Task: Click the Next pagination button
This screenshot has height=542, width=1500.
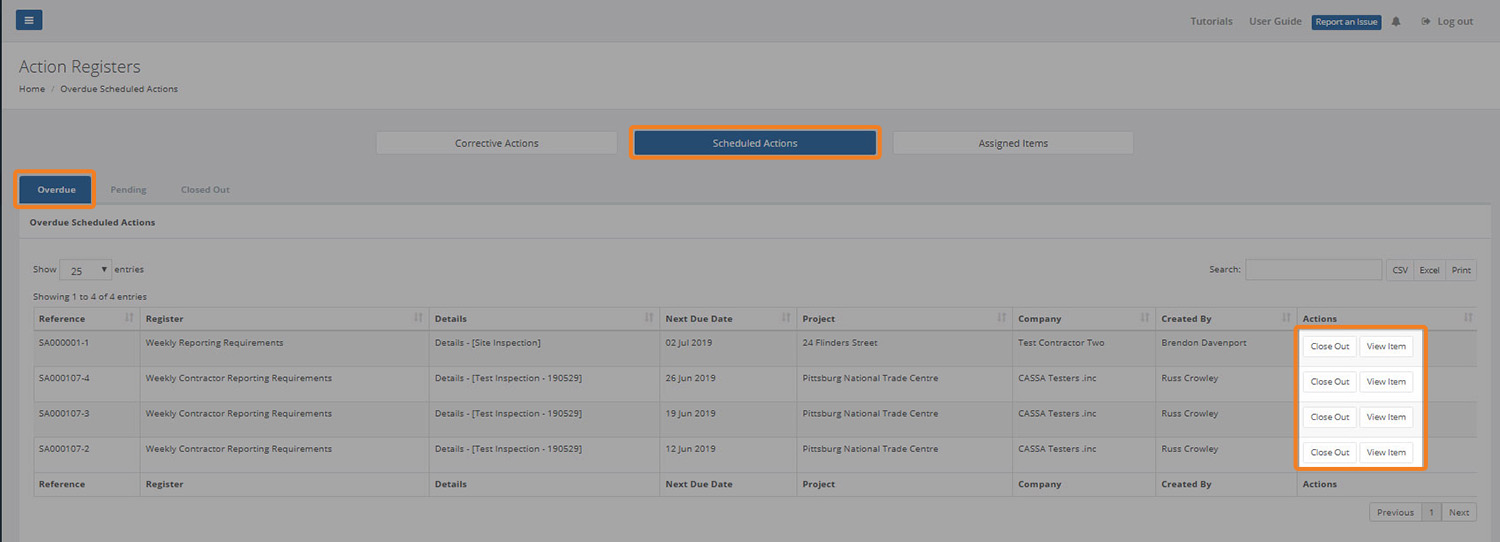Action: [x=1459, y=513]
